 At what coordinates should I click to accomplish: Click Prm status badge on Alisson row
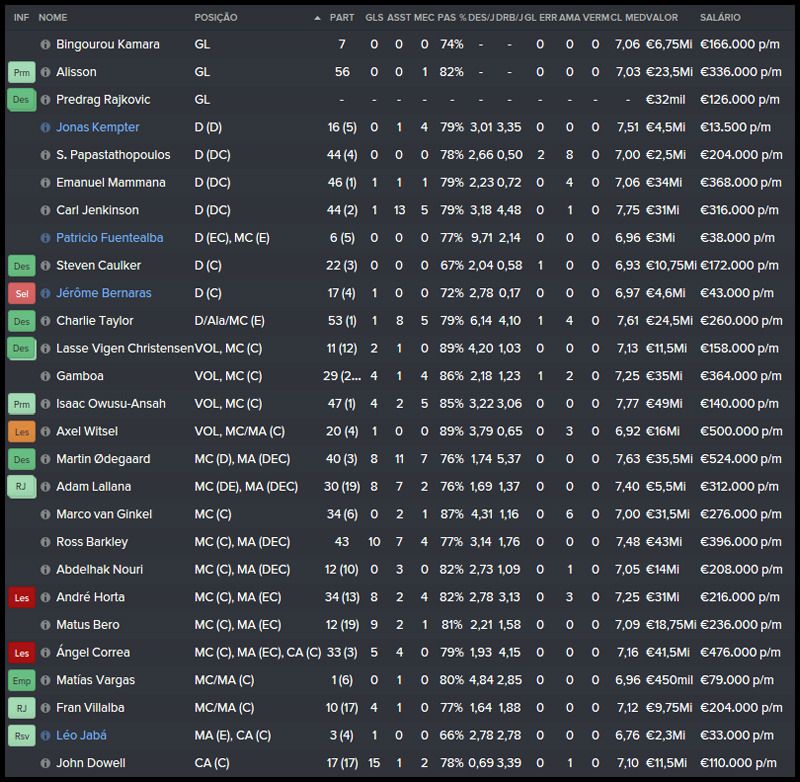pos(21,73)
